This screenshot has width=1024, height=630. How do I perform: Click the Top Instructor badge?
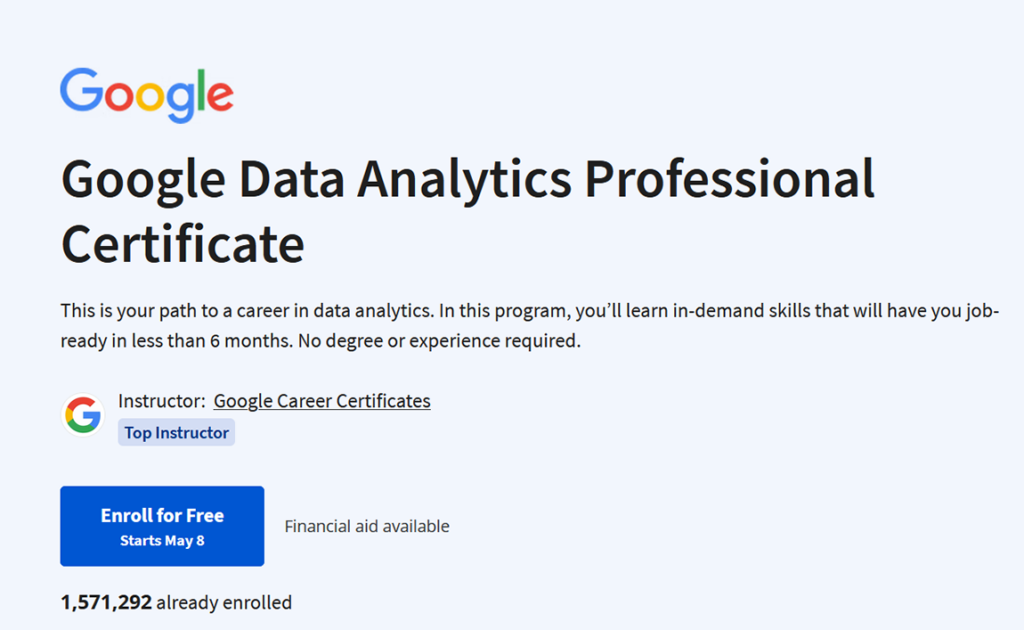coord(177,433)
